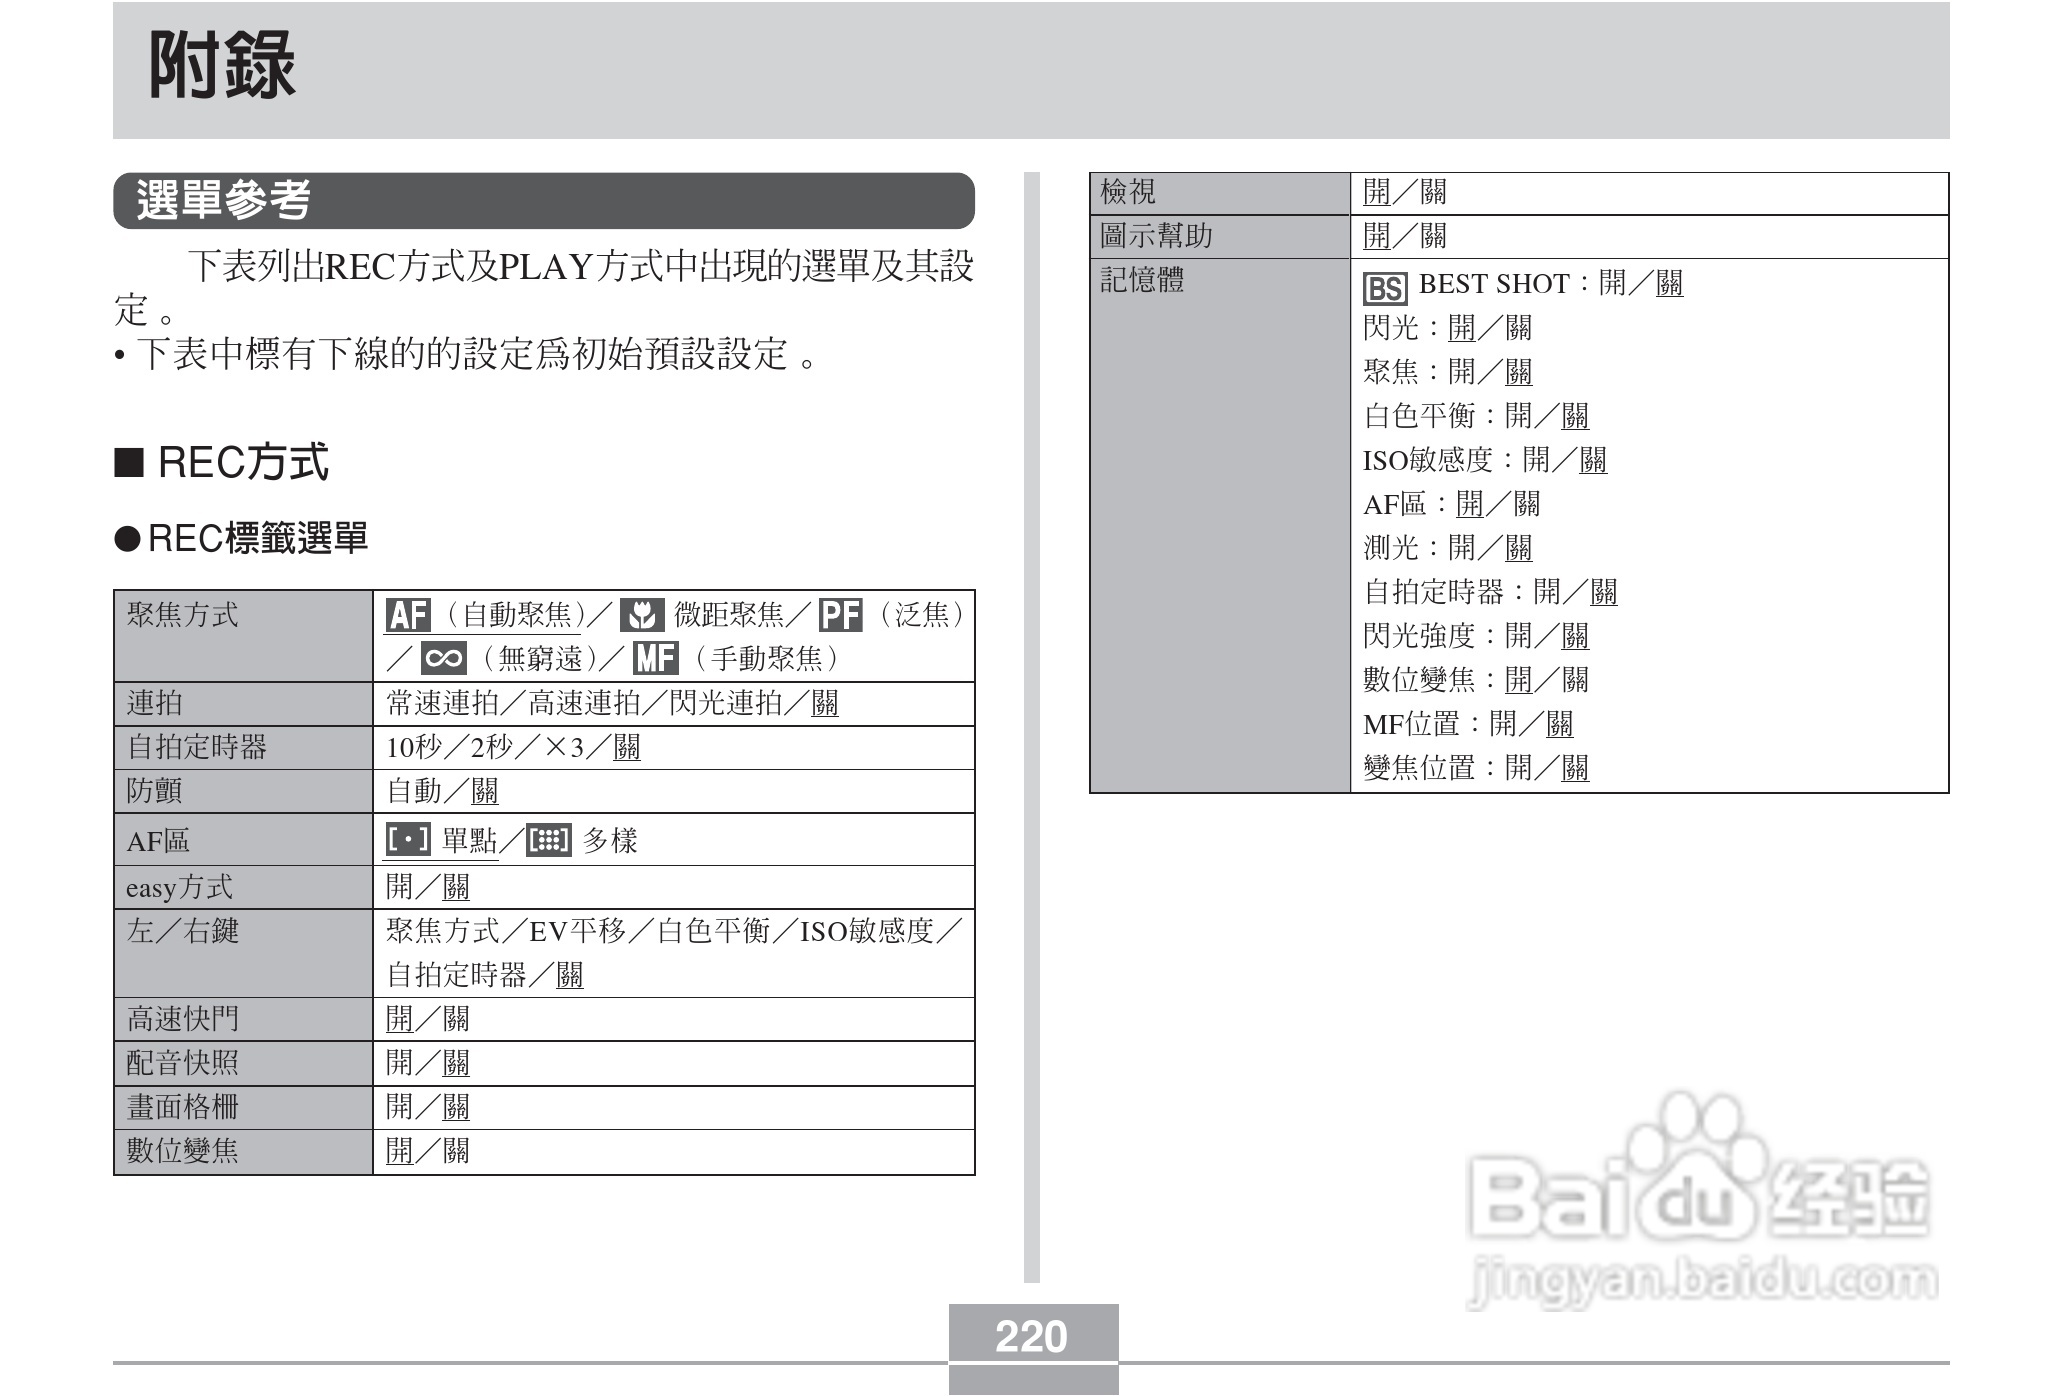Click the MF manual focus icon
2064x1396 pixels.
point(655,658)
